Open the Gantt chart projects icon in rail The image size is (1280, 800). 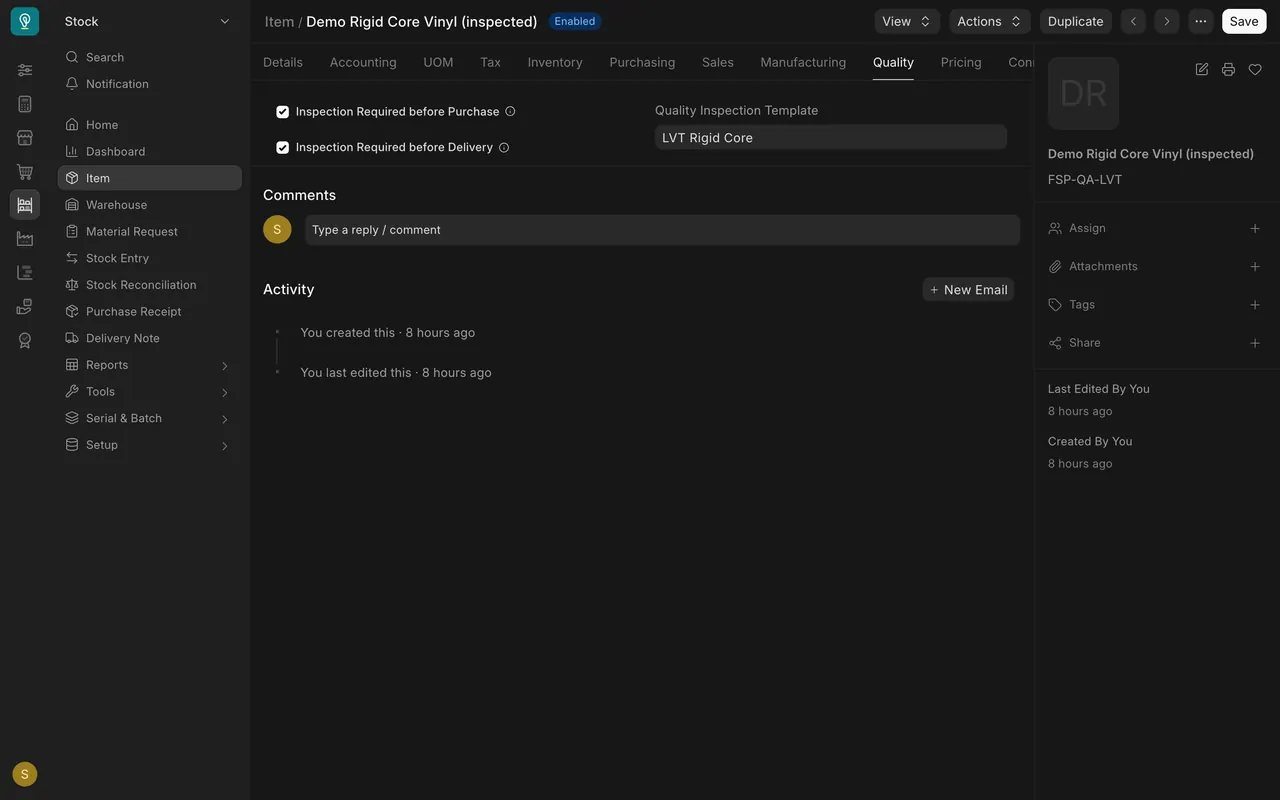coord(25,273)
